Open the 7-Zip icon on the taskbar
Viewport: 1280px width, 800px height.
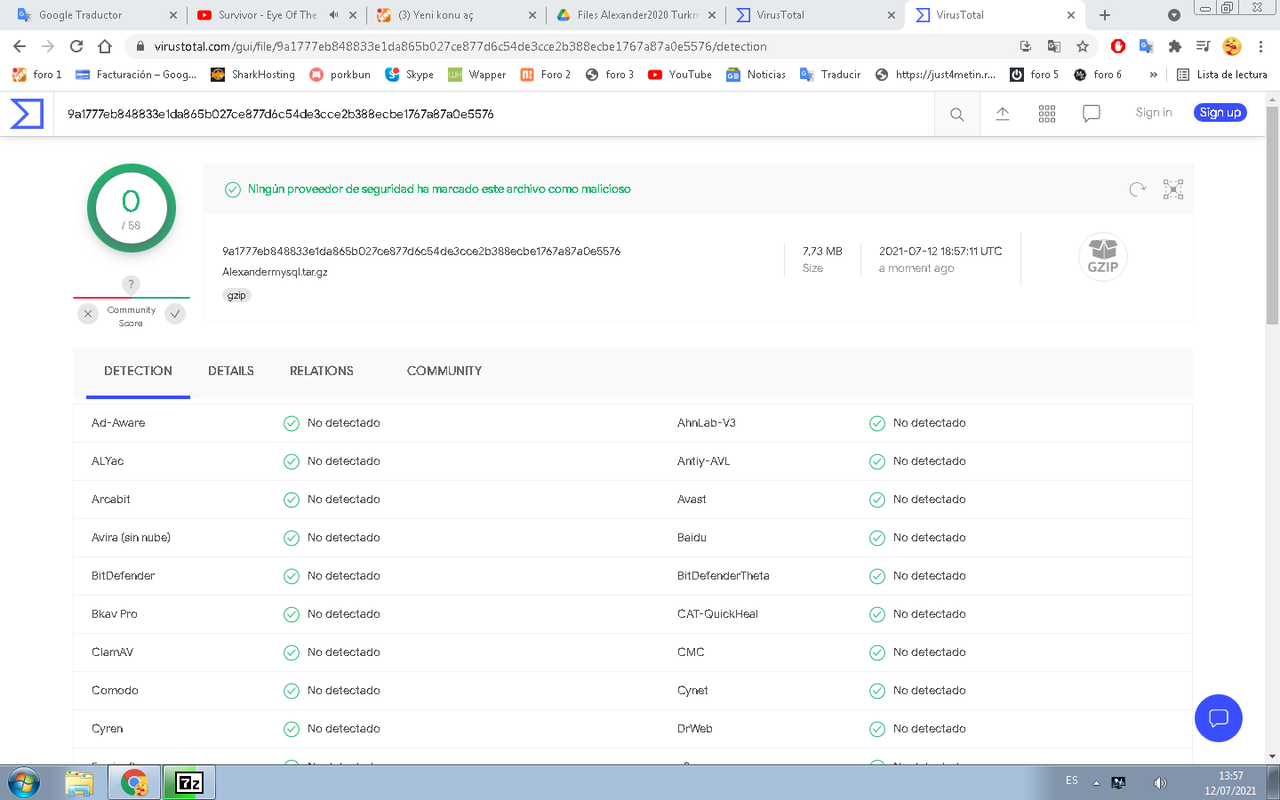(188, 782)
